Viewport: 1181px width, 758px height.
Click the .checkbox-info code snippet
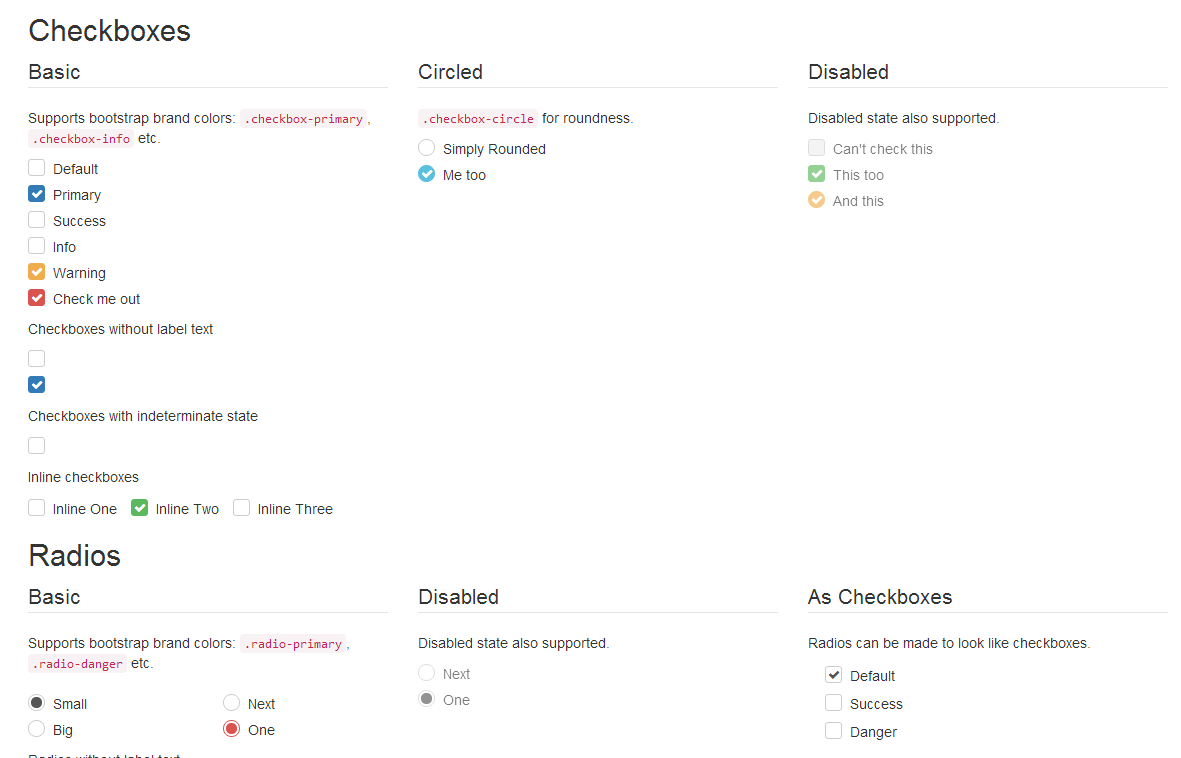(x=81, y=139)
